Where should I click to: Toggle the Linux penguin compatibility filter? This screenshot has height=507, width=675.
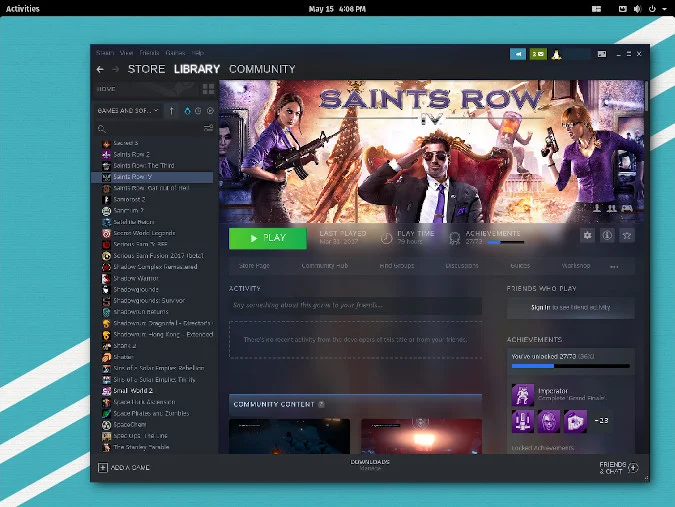[x=187, y=110]
